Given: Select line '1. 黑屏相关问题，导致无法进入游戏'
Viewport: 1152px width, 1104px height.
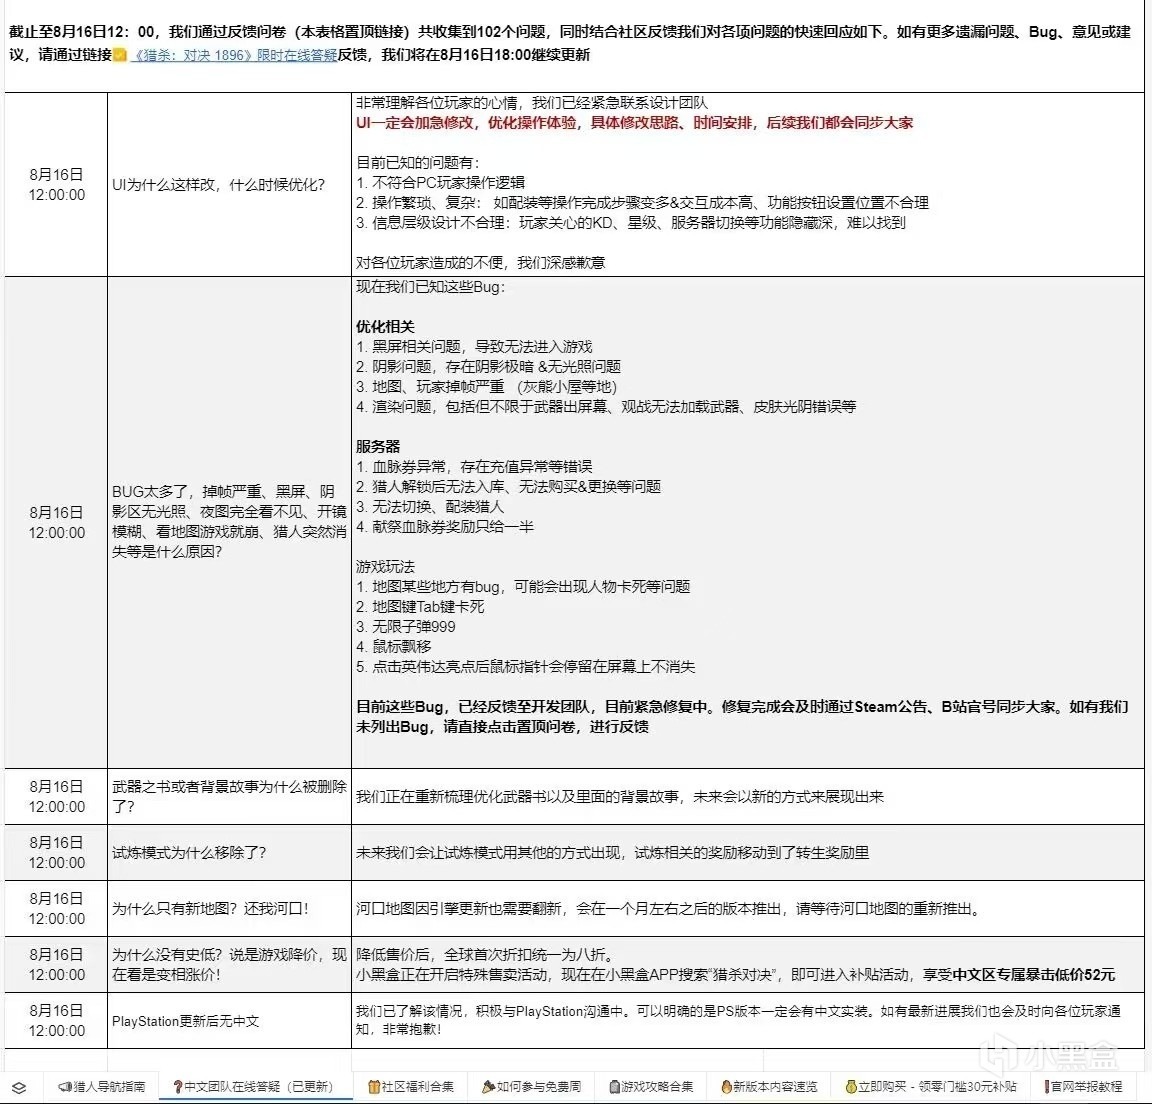Looking at the screenshot, I should pos(474,347).
